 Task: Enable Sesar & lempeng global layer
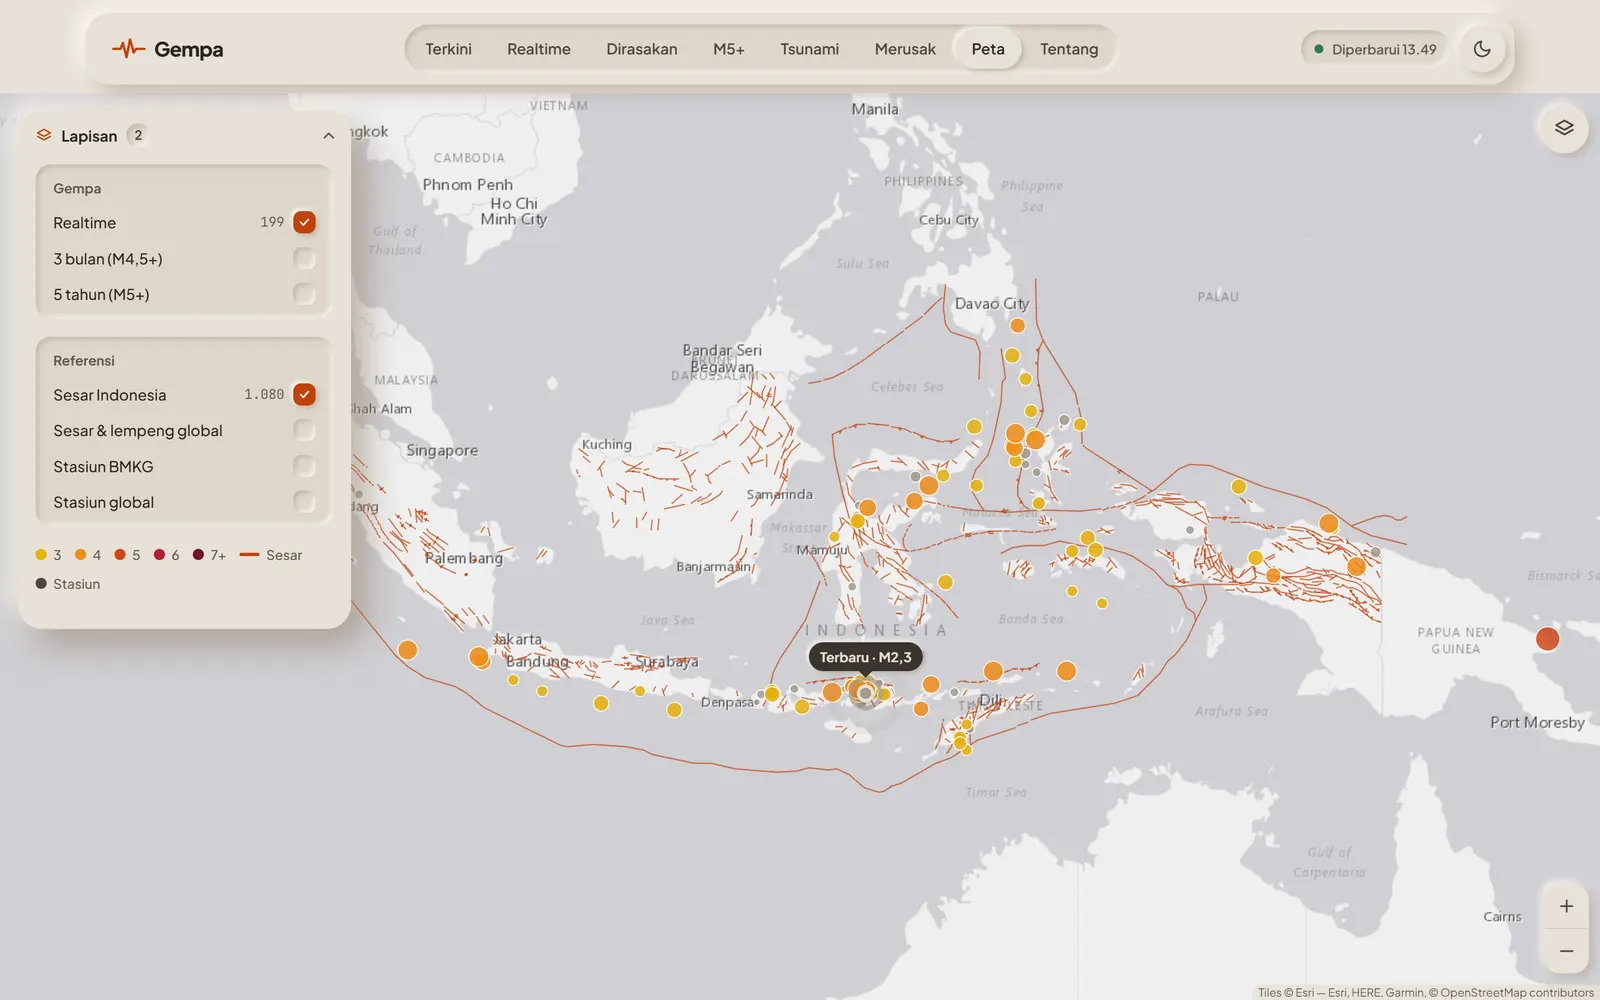tap(304, 430)
